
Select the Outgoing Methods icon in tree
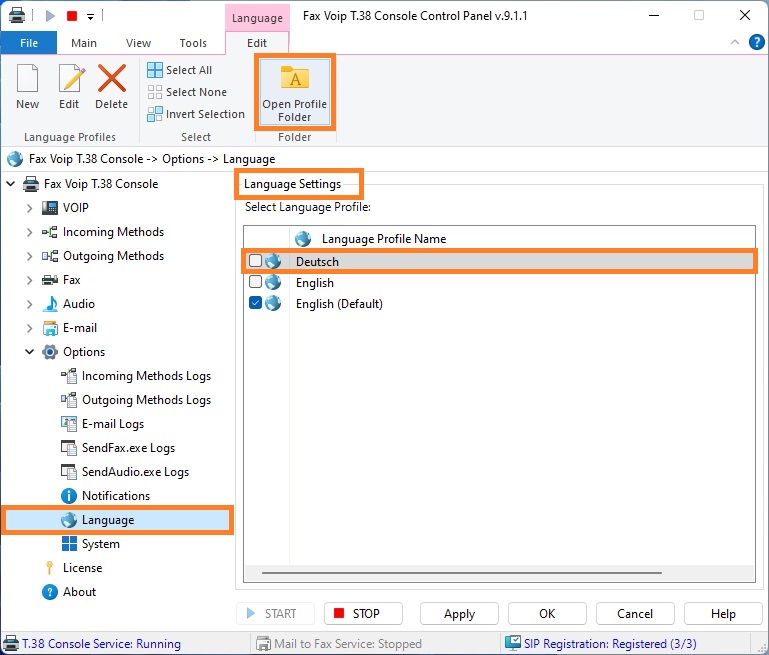[50, 256]
